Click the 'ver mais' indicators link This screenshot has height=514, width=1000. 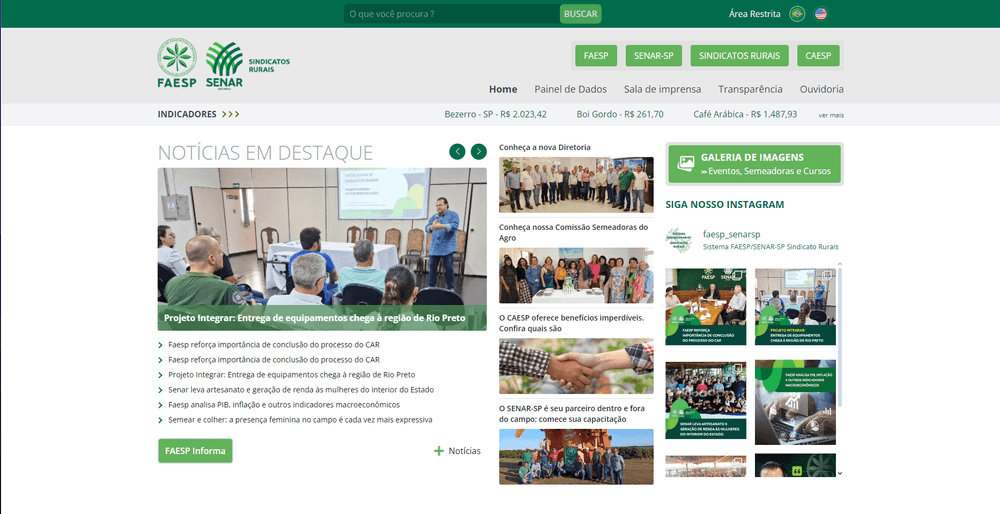tap(831, 115)
